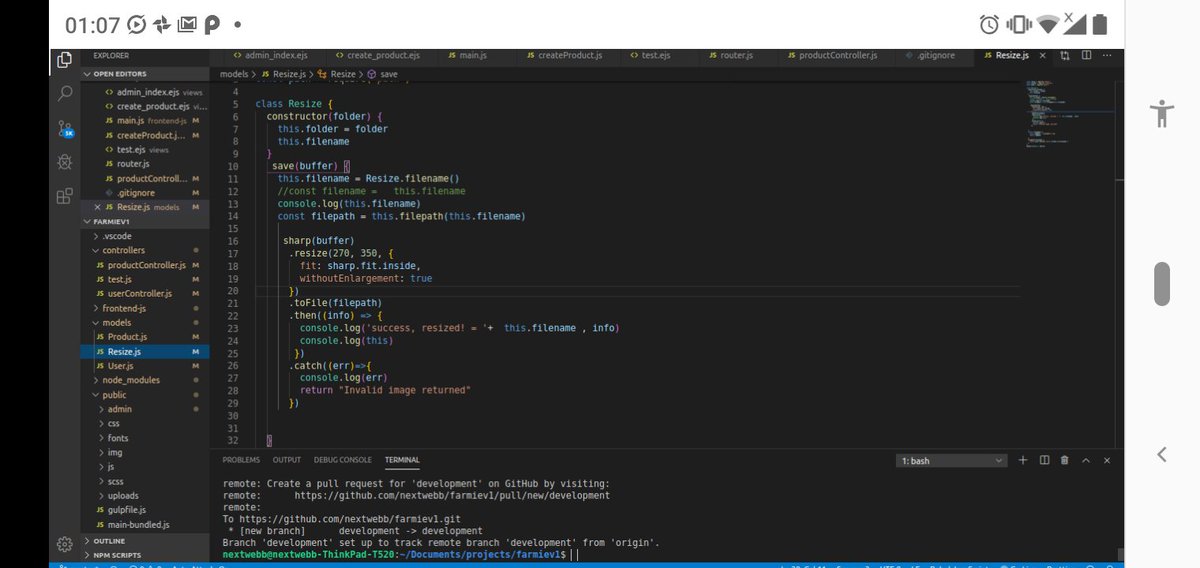Collapse the controllers folder

click(x=123, y=250)
